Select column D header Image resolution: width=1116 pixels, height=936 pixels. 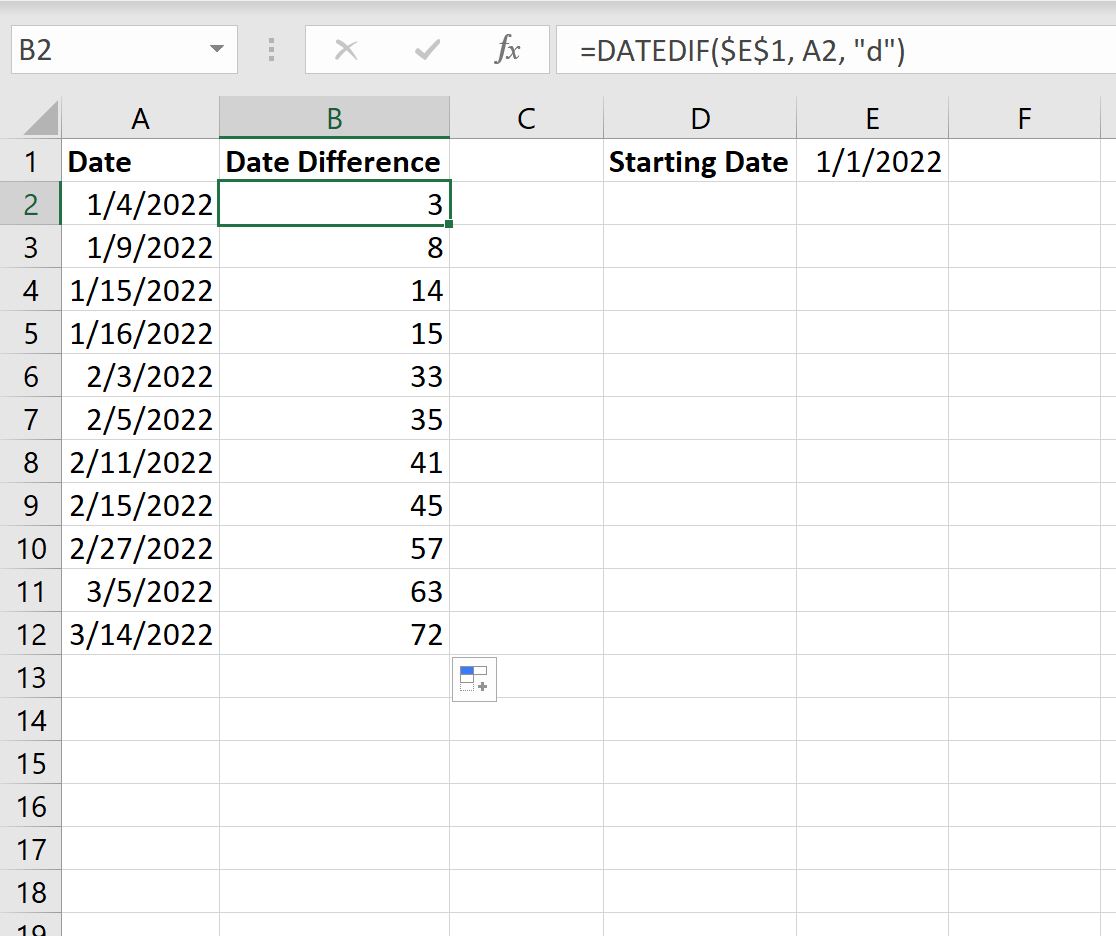tap(700, 118)
